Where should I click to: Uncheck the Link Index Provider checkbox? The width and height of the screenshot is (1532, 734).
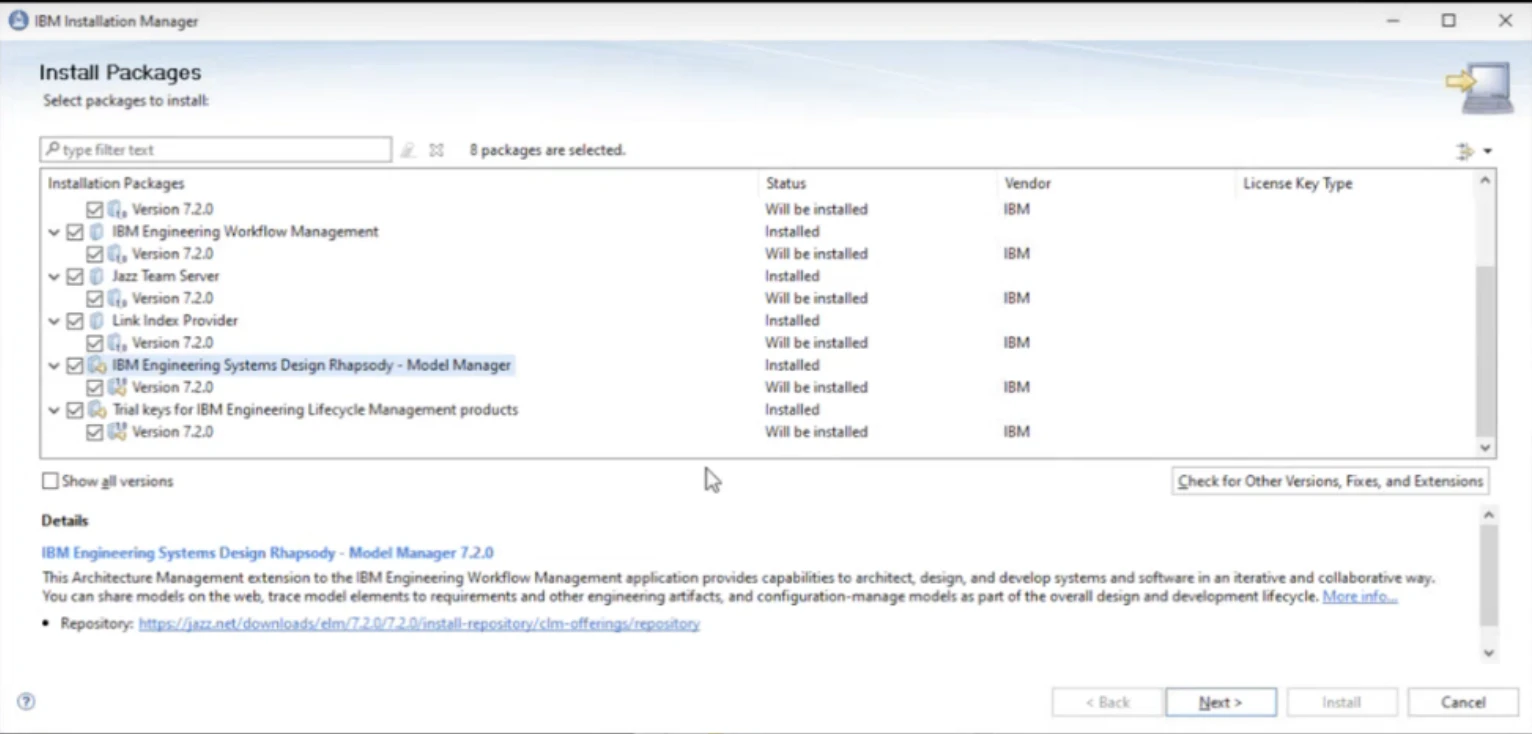tap(75, 321)
